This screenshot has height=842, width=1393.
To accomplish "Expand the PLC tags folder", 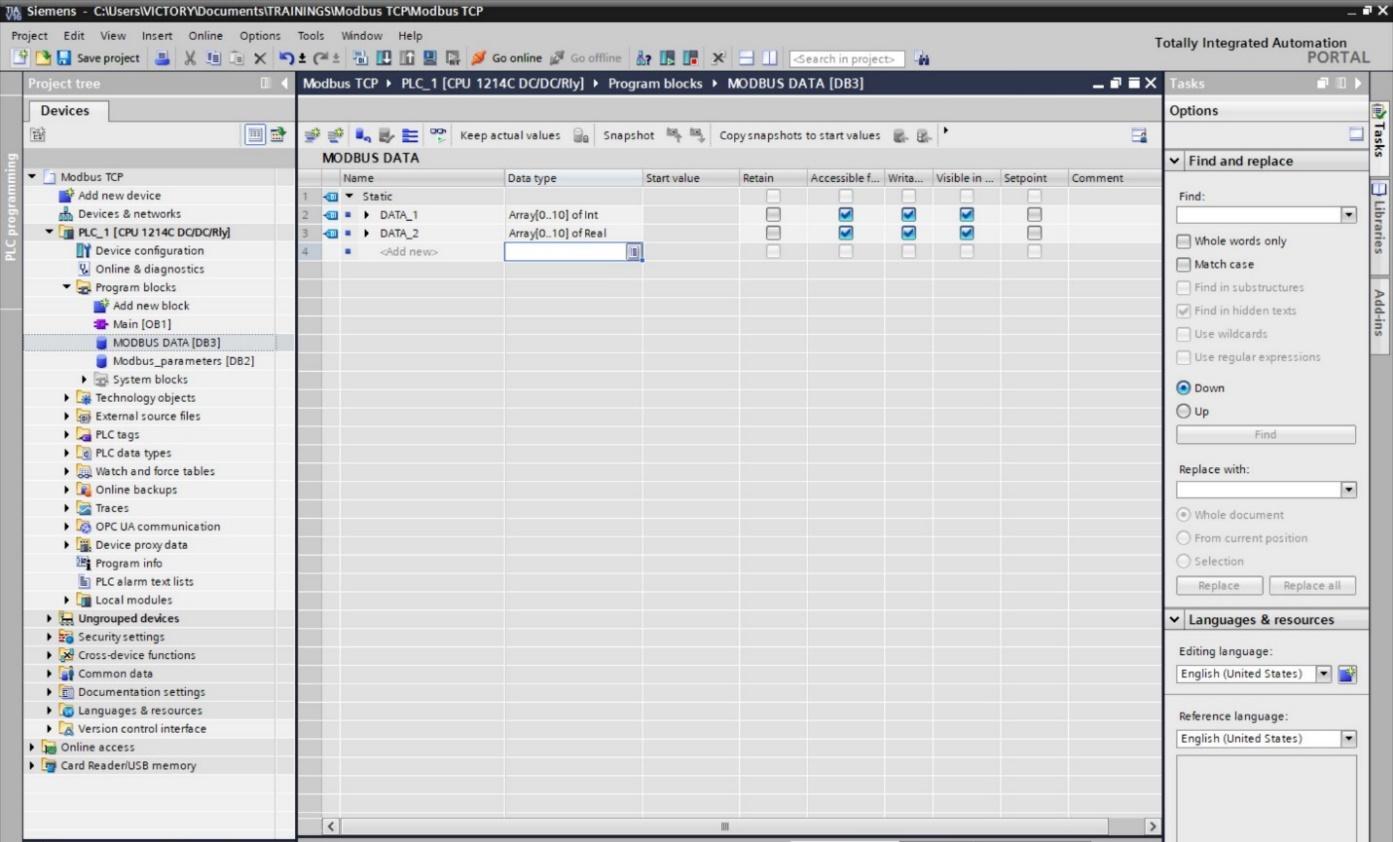I will pyautogui.click(x=67, y=434).
